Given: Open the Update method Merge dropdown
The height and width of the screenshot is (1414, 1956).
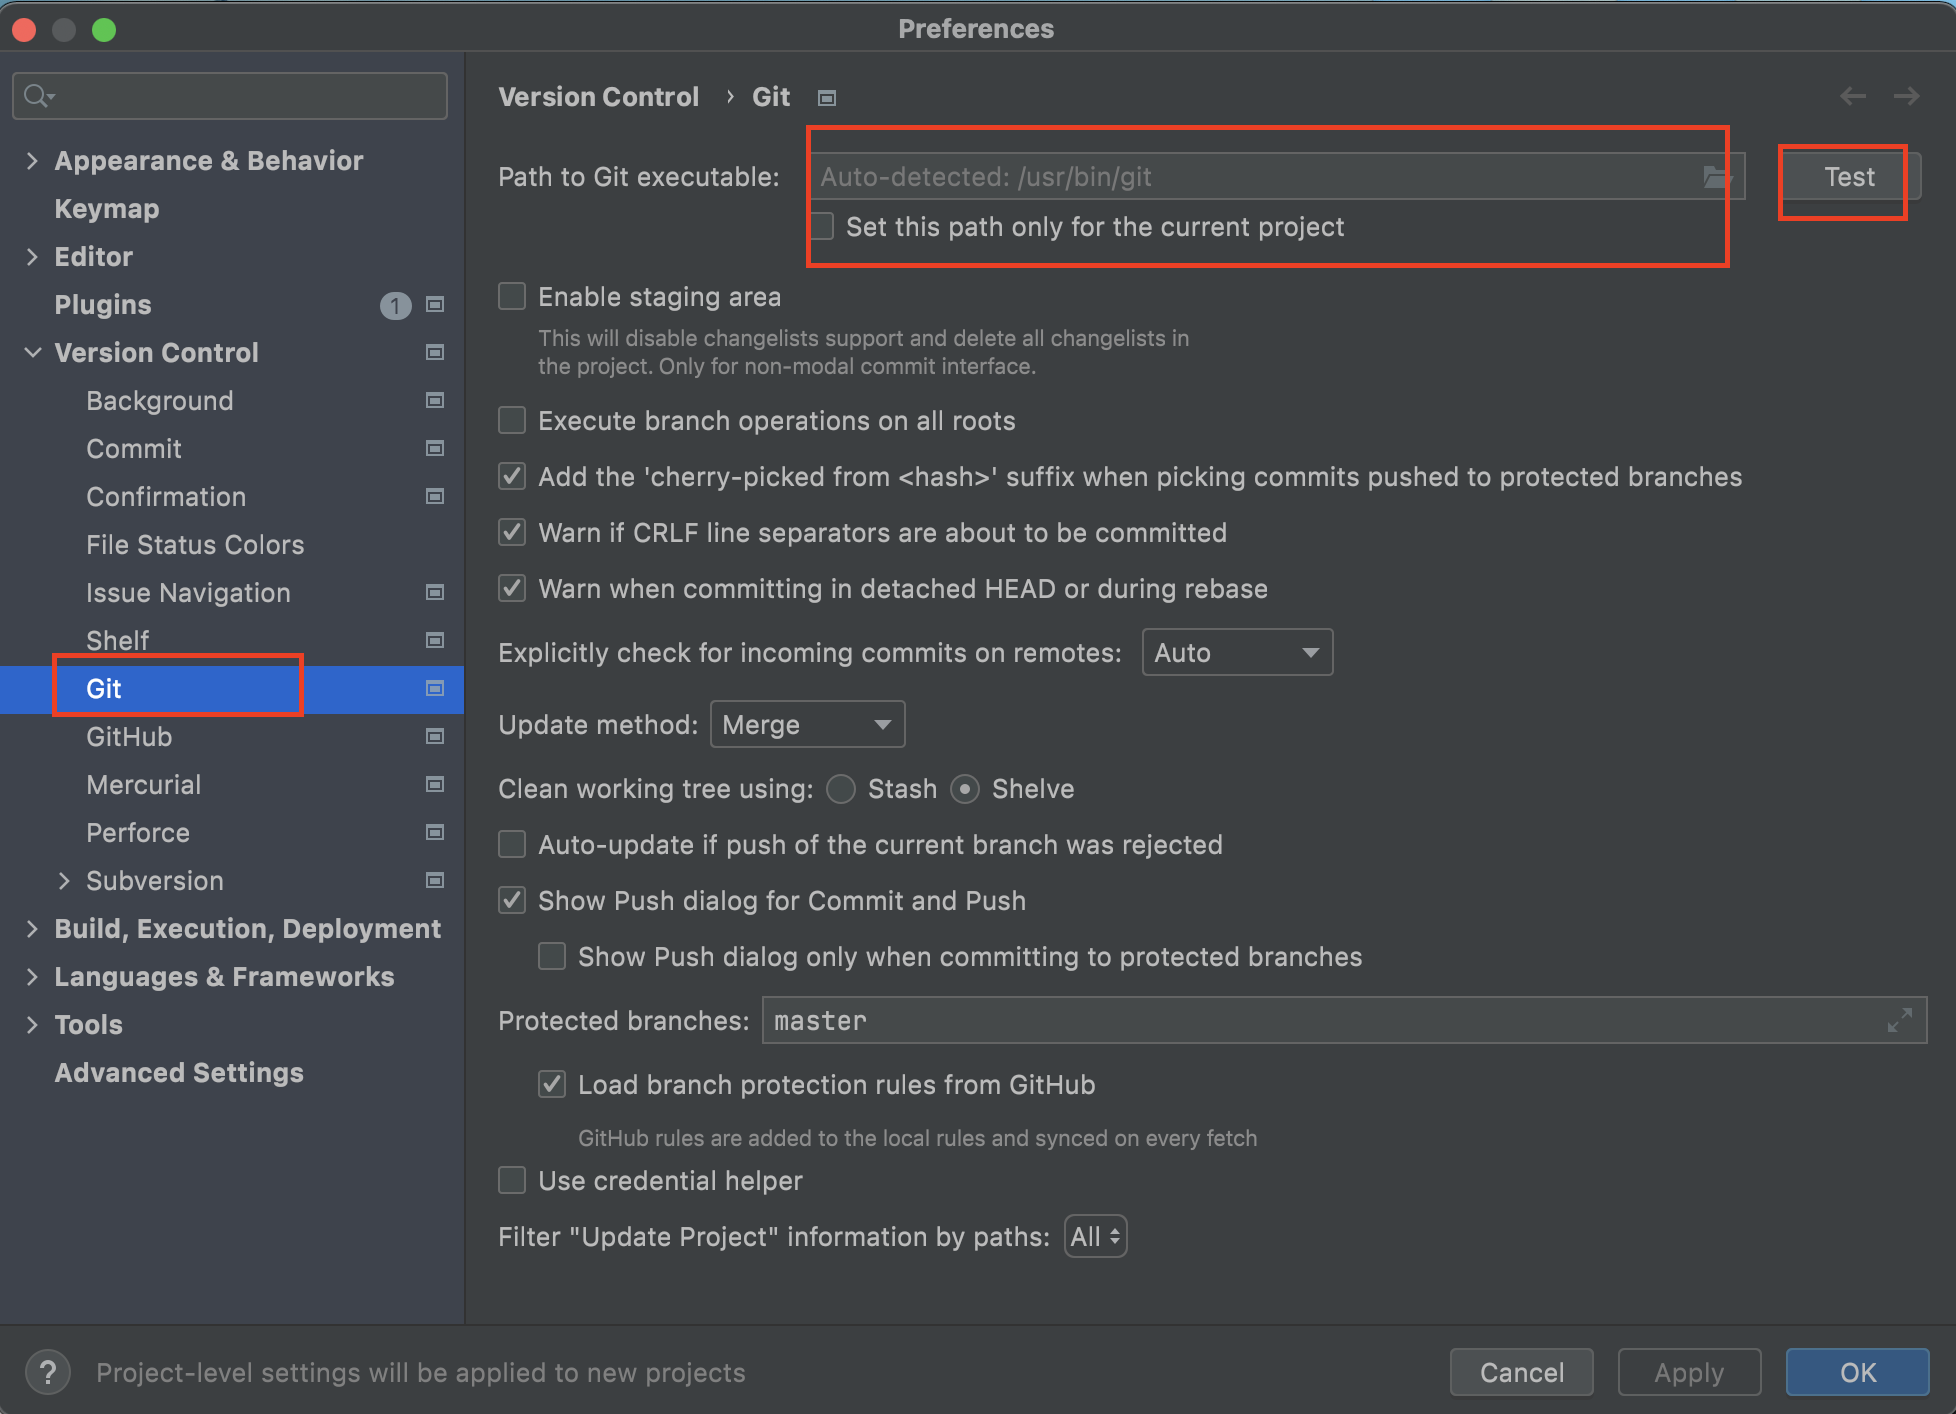Looking at the screenshot, I should [806, 725].
